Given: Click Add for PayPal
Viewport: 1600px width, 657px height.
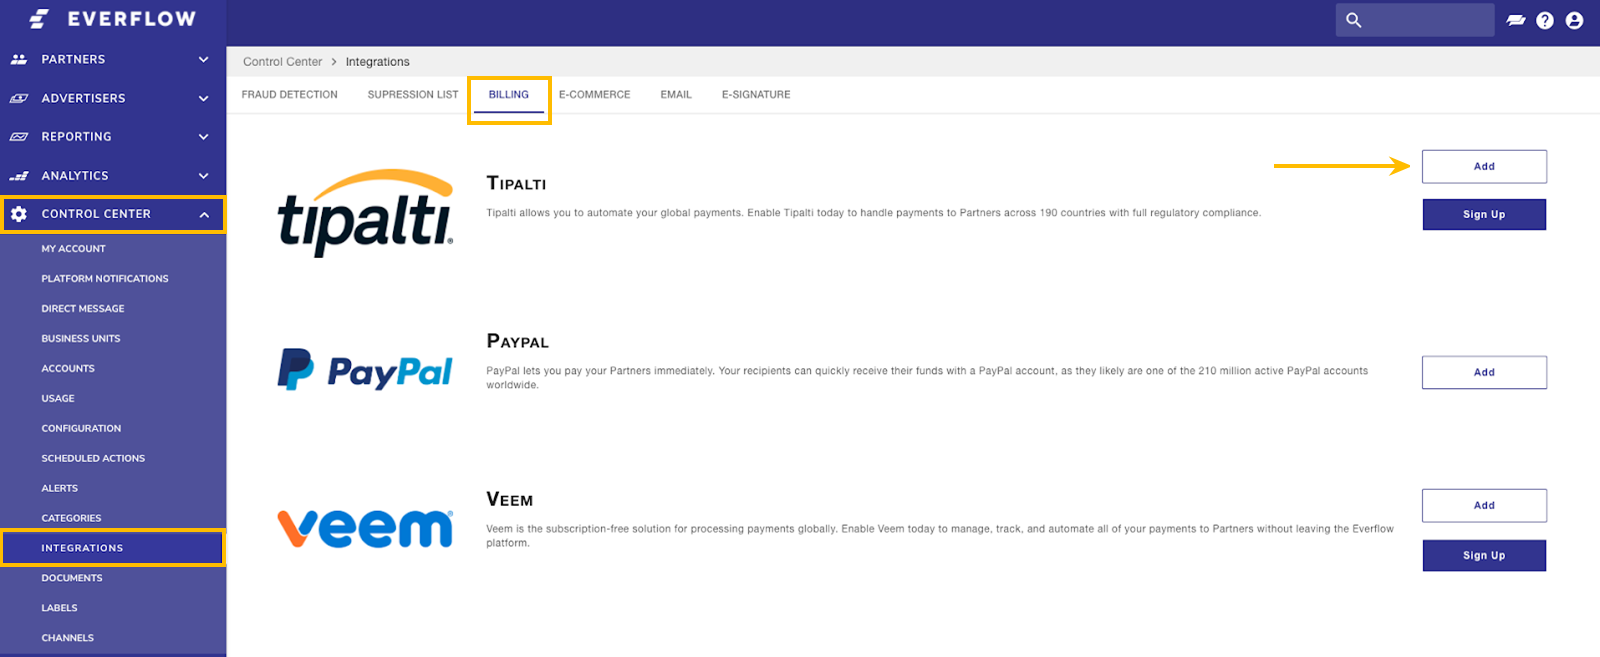Looking at the screenshot, I should pyautogui.click(x=1484, y=372).
